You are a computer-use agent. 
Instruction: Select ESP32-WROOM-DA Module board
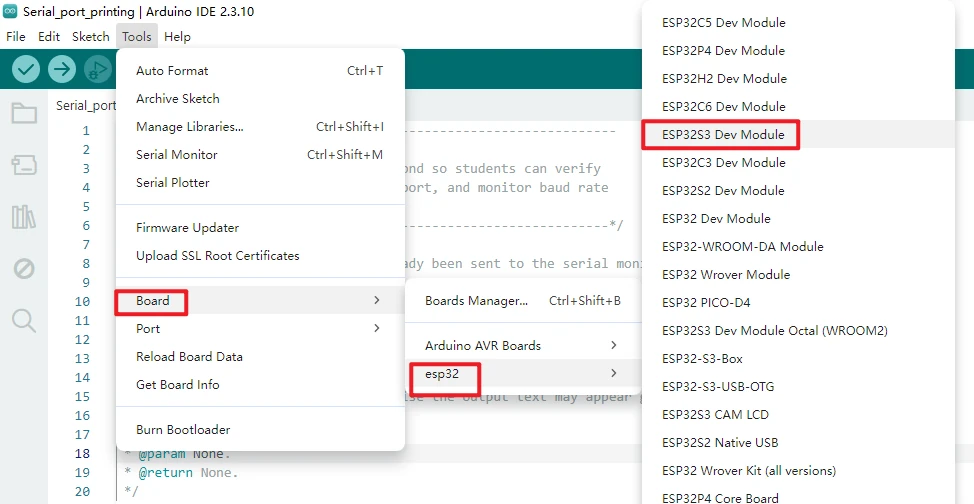click(x=798, y=247)
